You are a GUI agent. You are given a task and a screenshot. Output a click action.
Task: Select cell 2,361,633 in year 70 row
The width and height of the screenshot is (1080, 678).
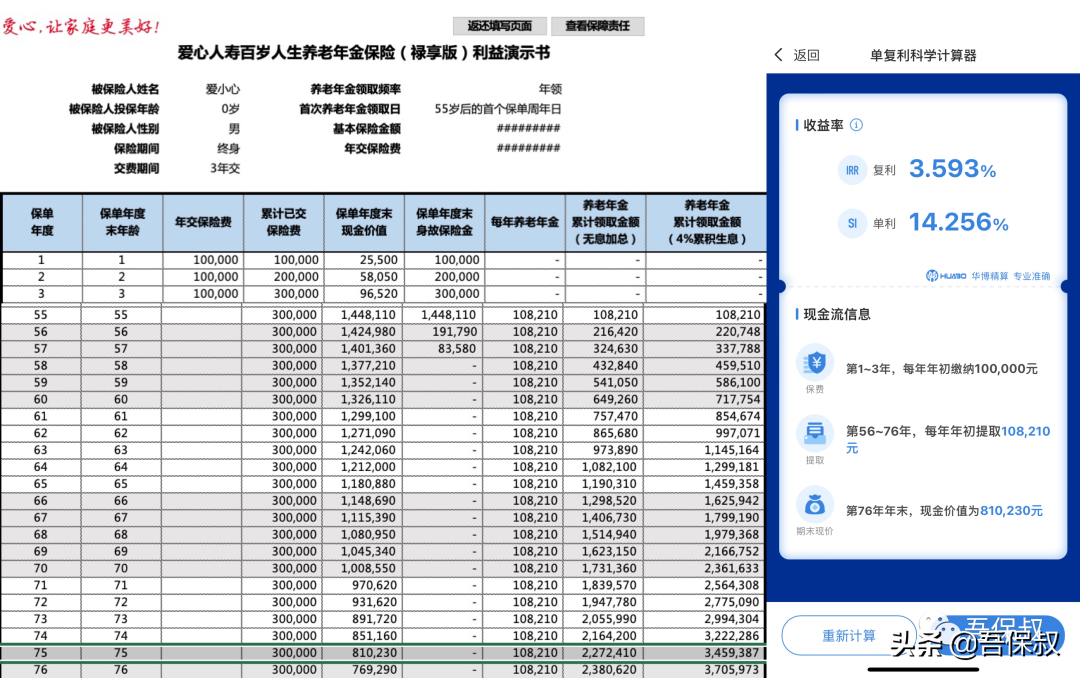click(x=704, y=568)
